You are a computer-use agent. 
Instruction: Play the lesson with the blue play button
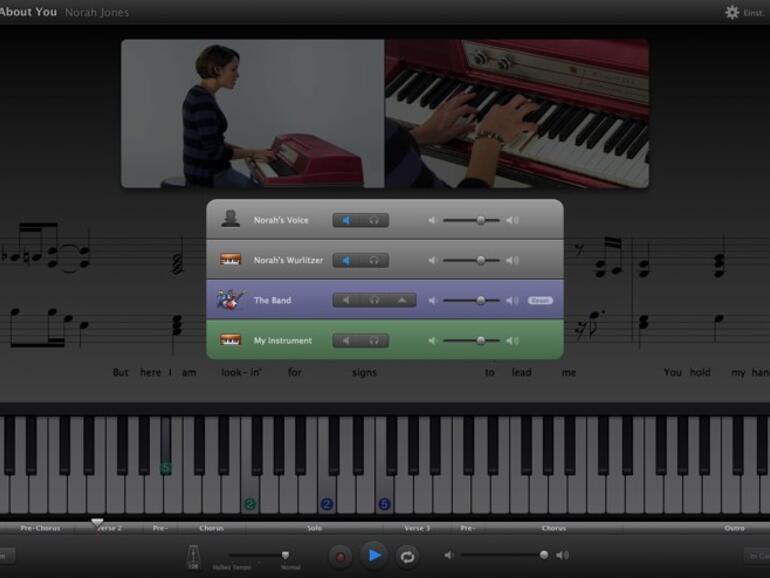374,555
